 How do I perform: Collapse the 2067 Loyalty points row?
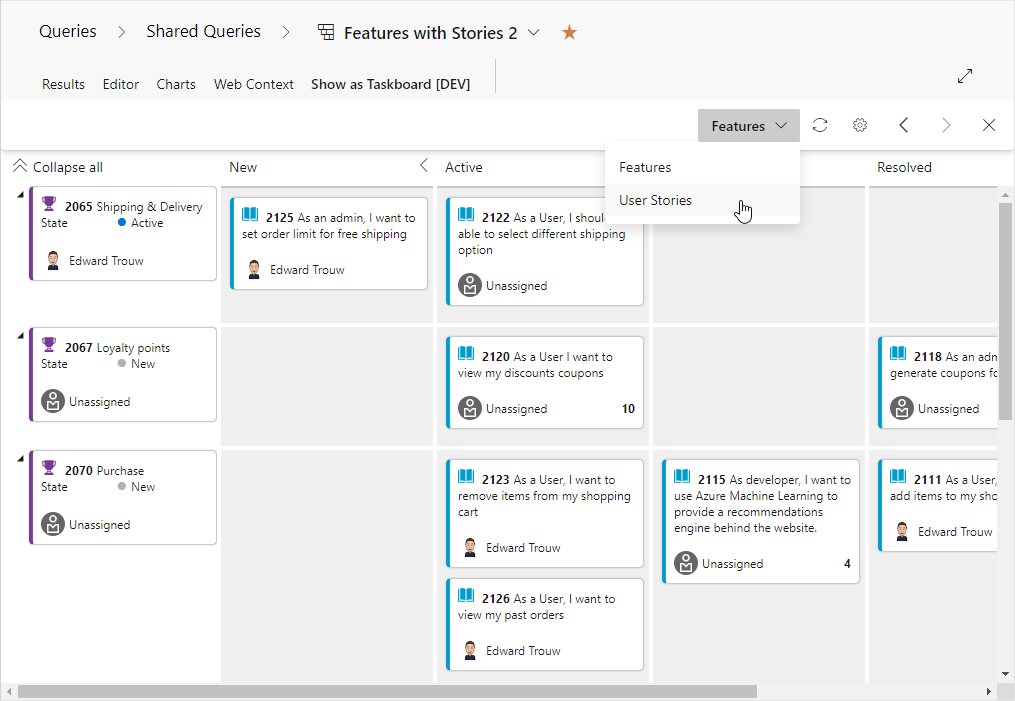click(x=20, y=335)
